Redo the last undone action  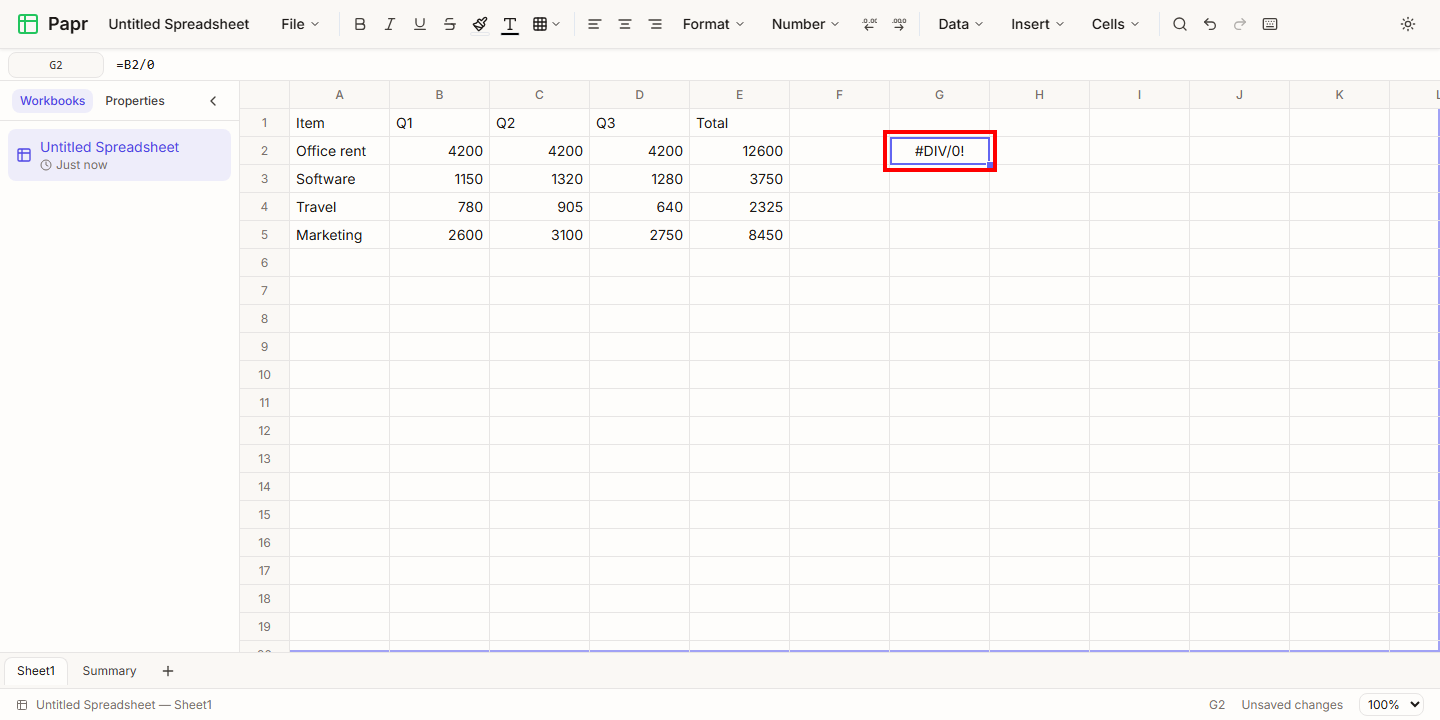click(1240, 24)
